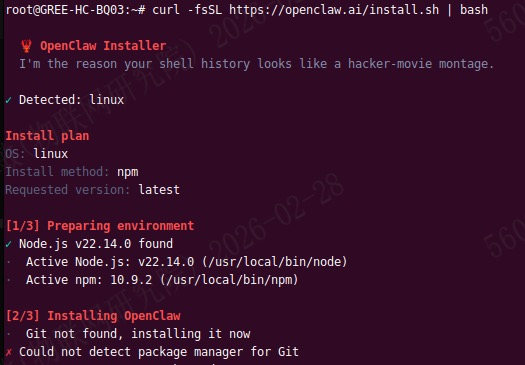
Task: Click the bullet dot before Git not found
Action: [9, 334]
